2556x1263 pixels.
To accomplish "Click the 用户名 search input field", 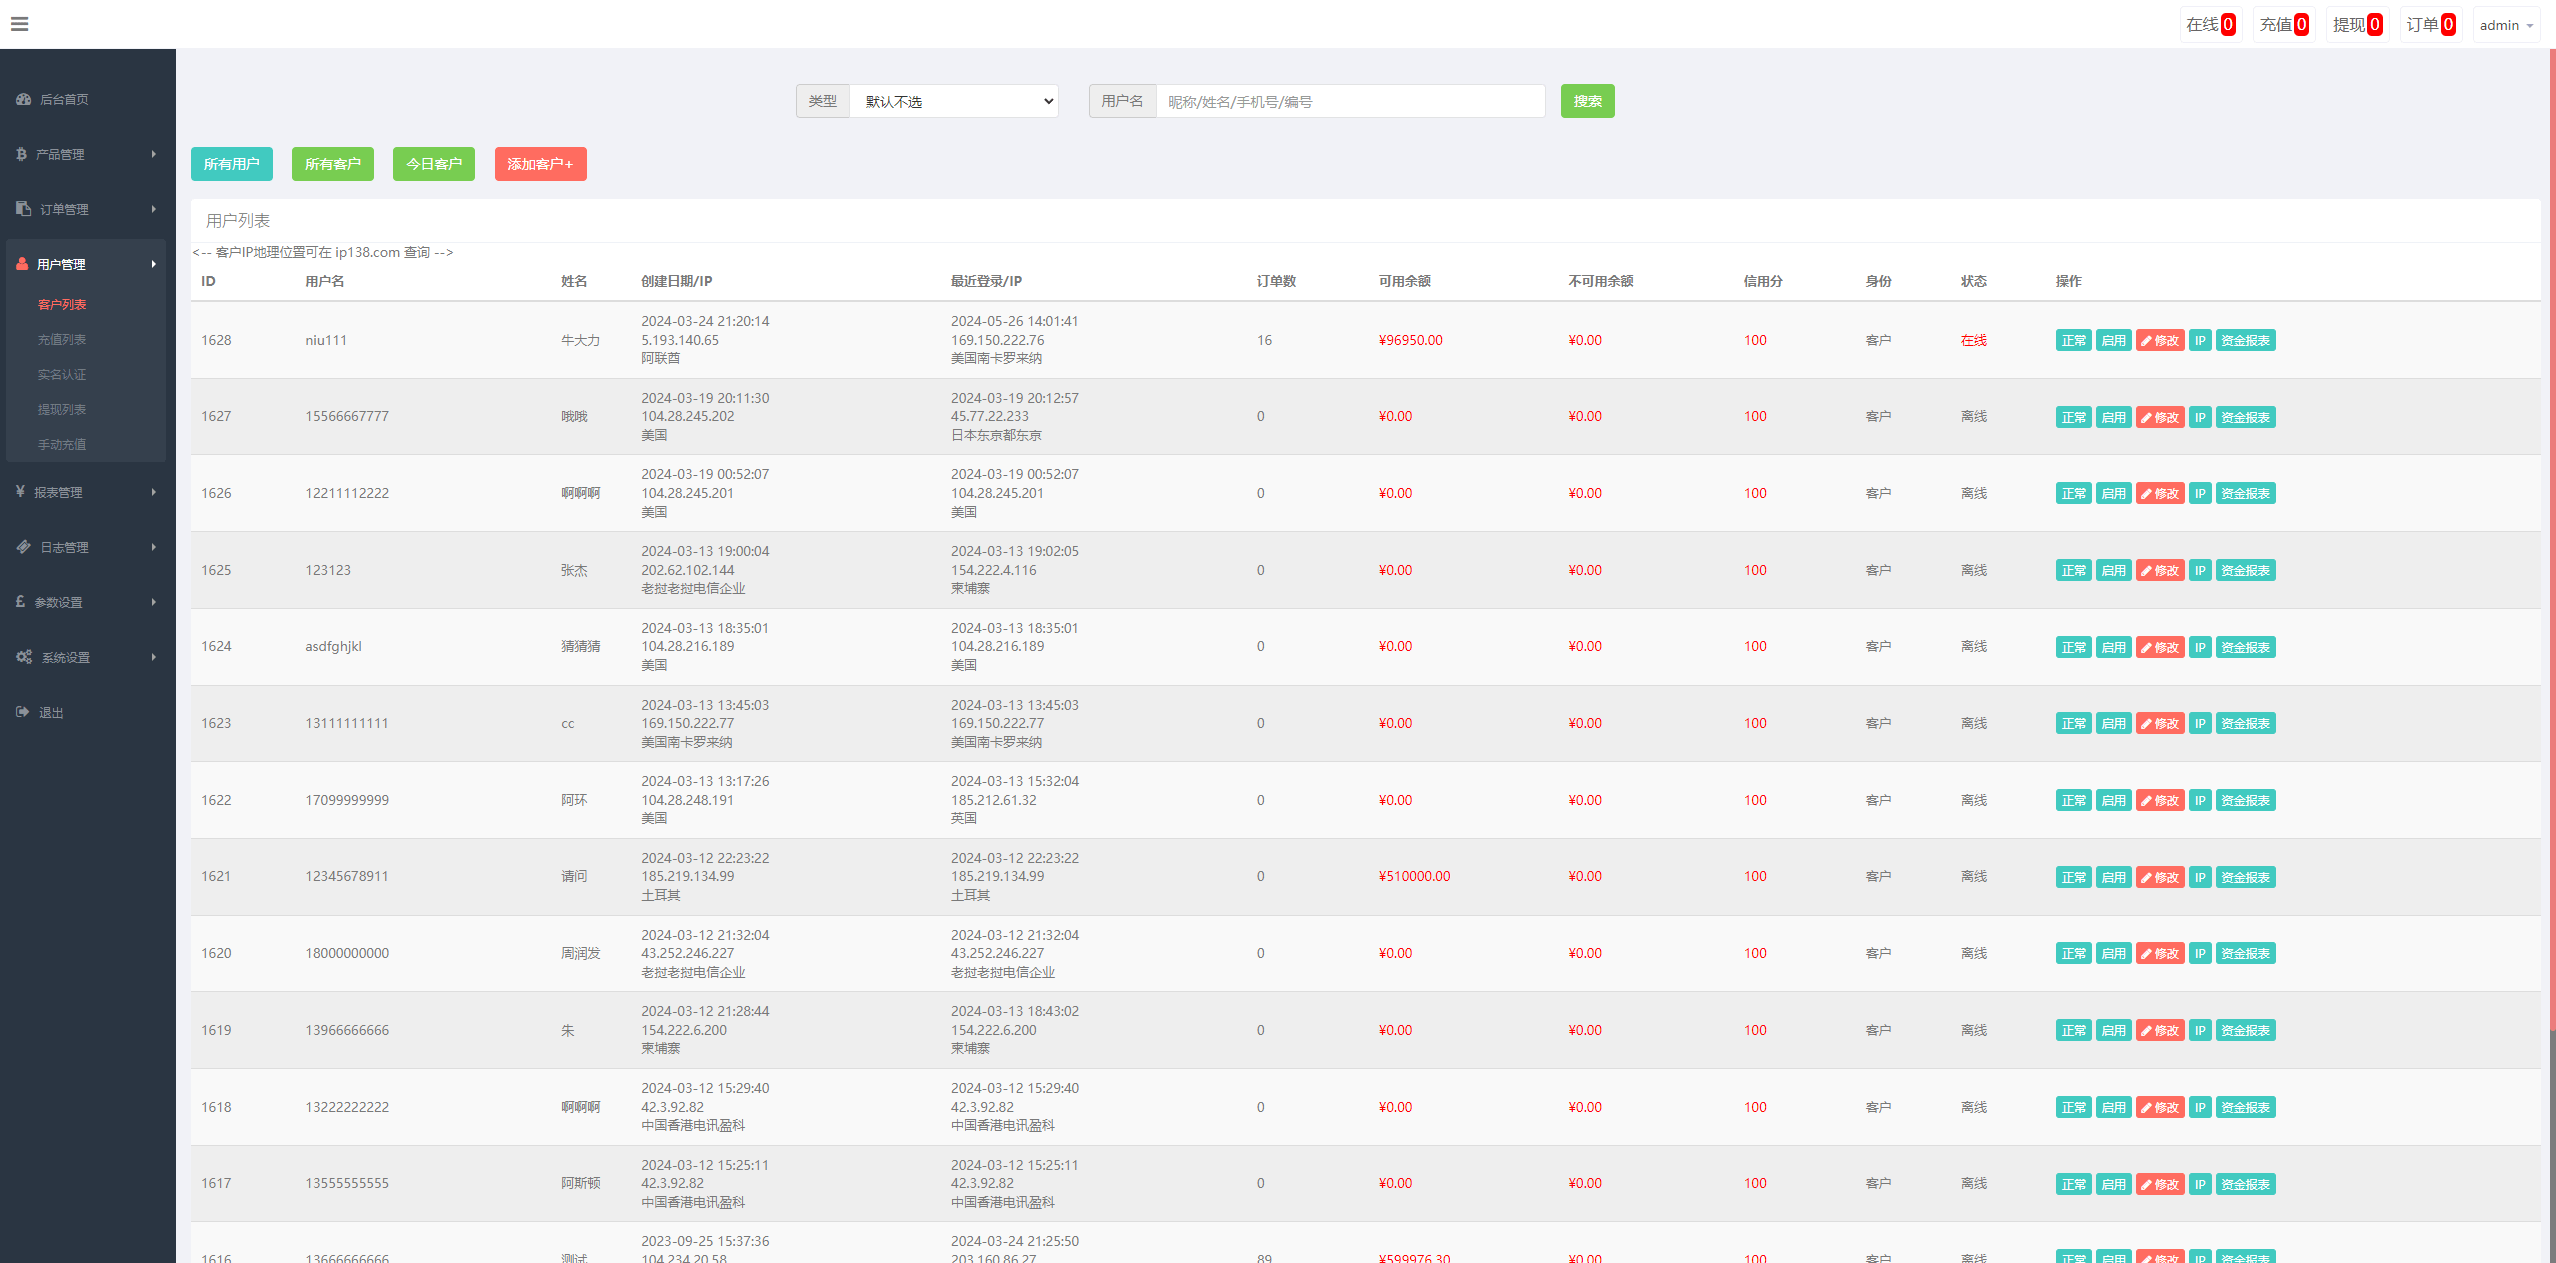I will tap(1350, 101).
